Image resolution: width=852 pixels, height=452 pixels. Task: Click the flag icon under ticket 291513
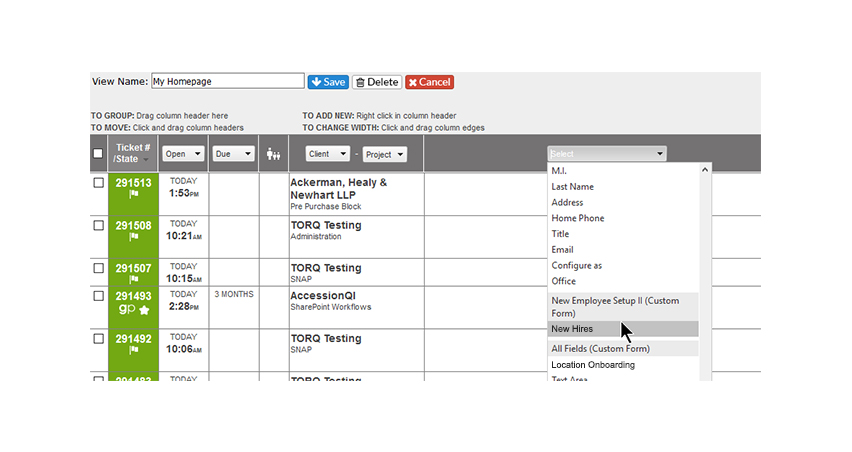click(134, 194)
